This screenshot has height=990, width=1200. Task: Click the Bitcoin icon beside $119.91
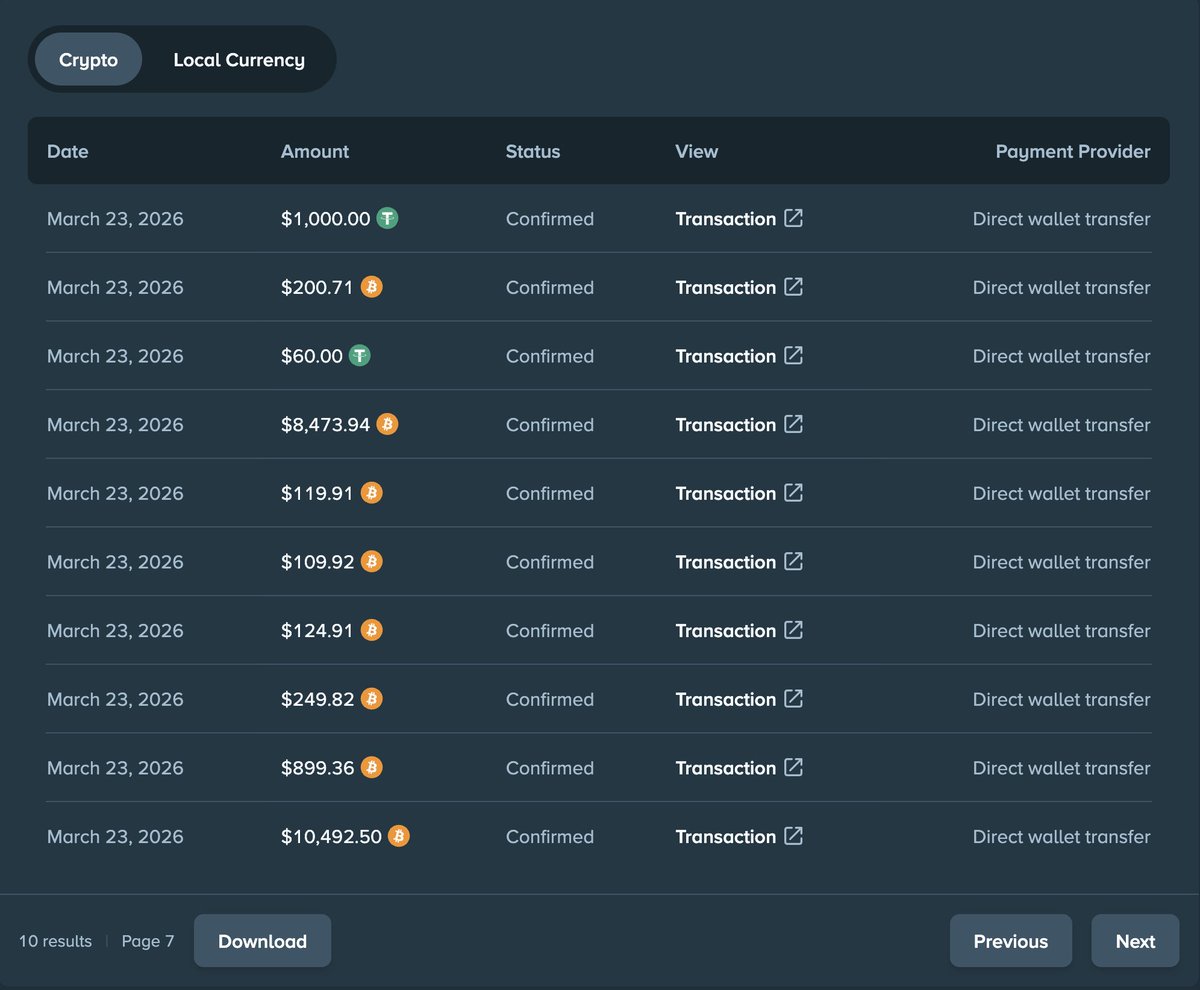[x=371, y=493]
